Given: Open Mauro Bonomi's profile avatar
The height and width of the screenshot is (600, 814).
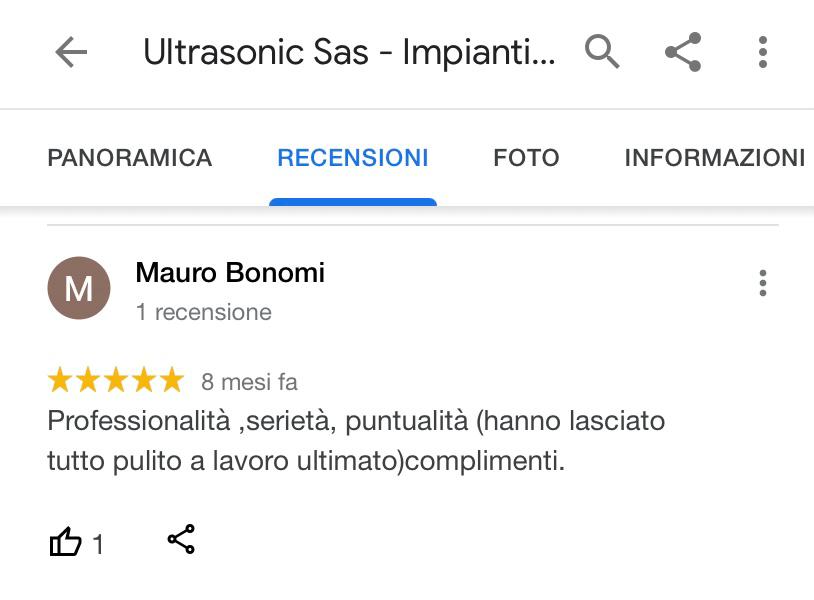Looking at the screenshot, I should (x=80, y=287).
